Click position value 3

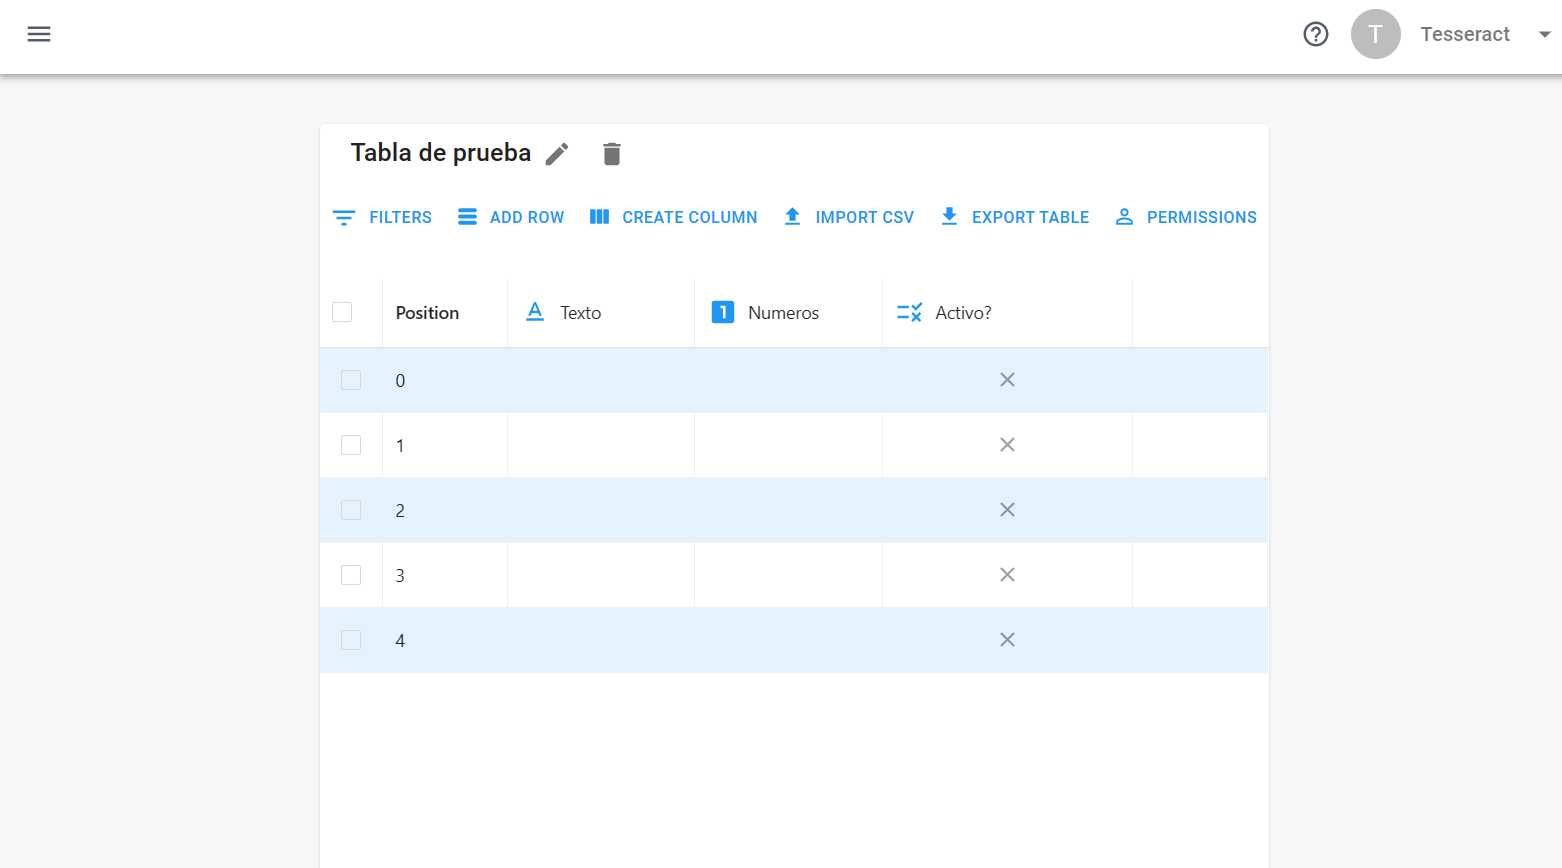400,576
